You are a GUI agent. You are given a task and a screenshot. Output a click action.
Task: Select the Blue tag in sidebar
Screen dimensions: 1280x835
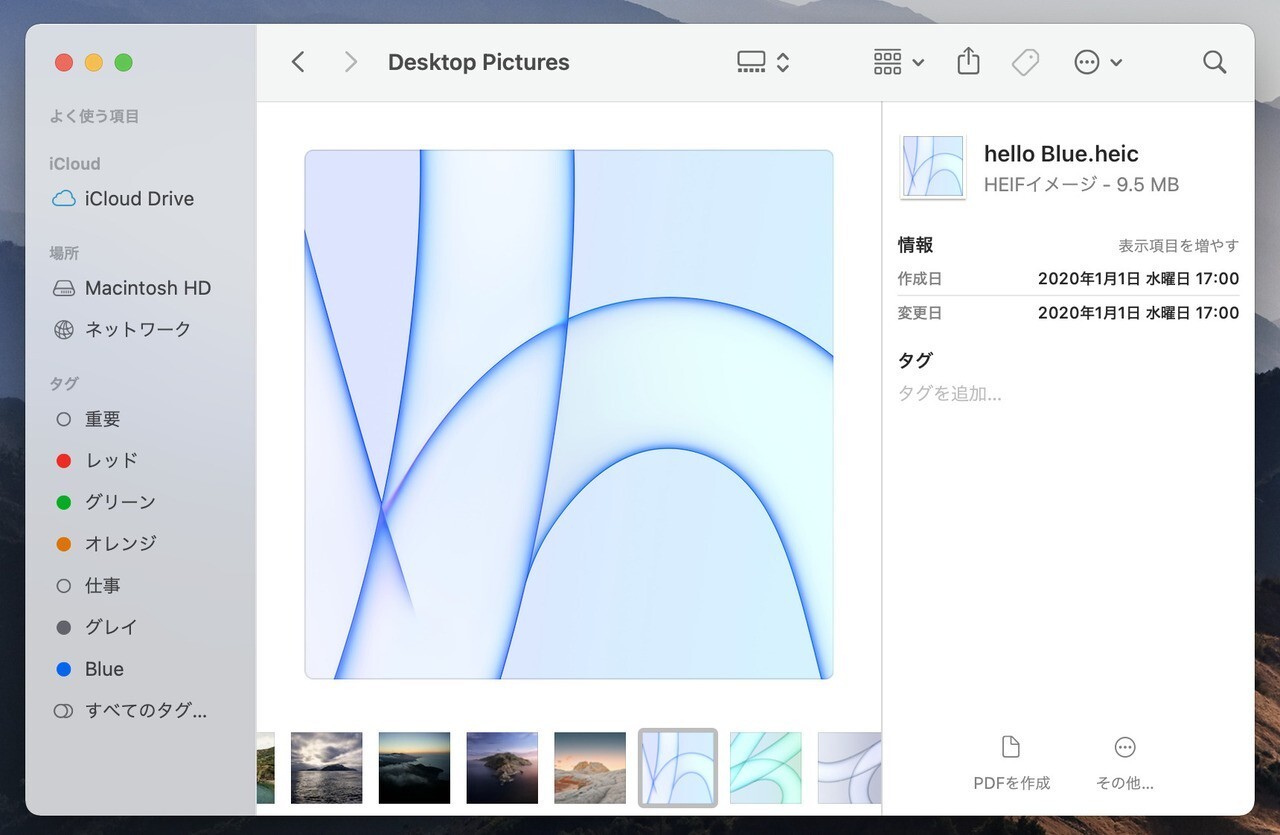[90, 670]
